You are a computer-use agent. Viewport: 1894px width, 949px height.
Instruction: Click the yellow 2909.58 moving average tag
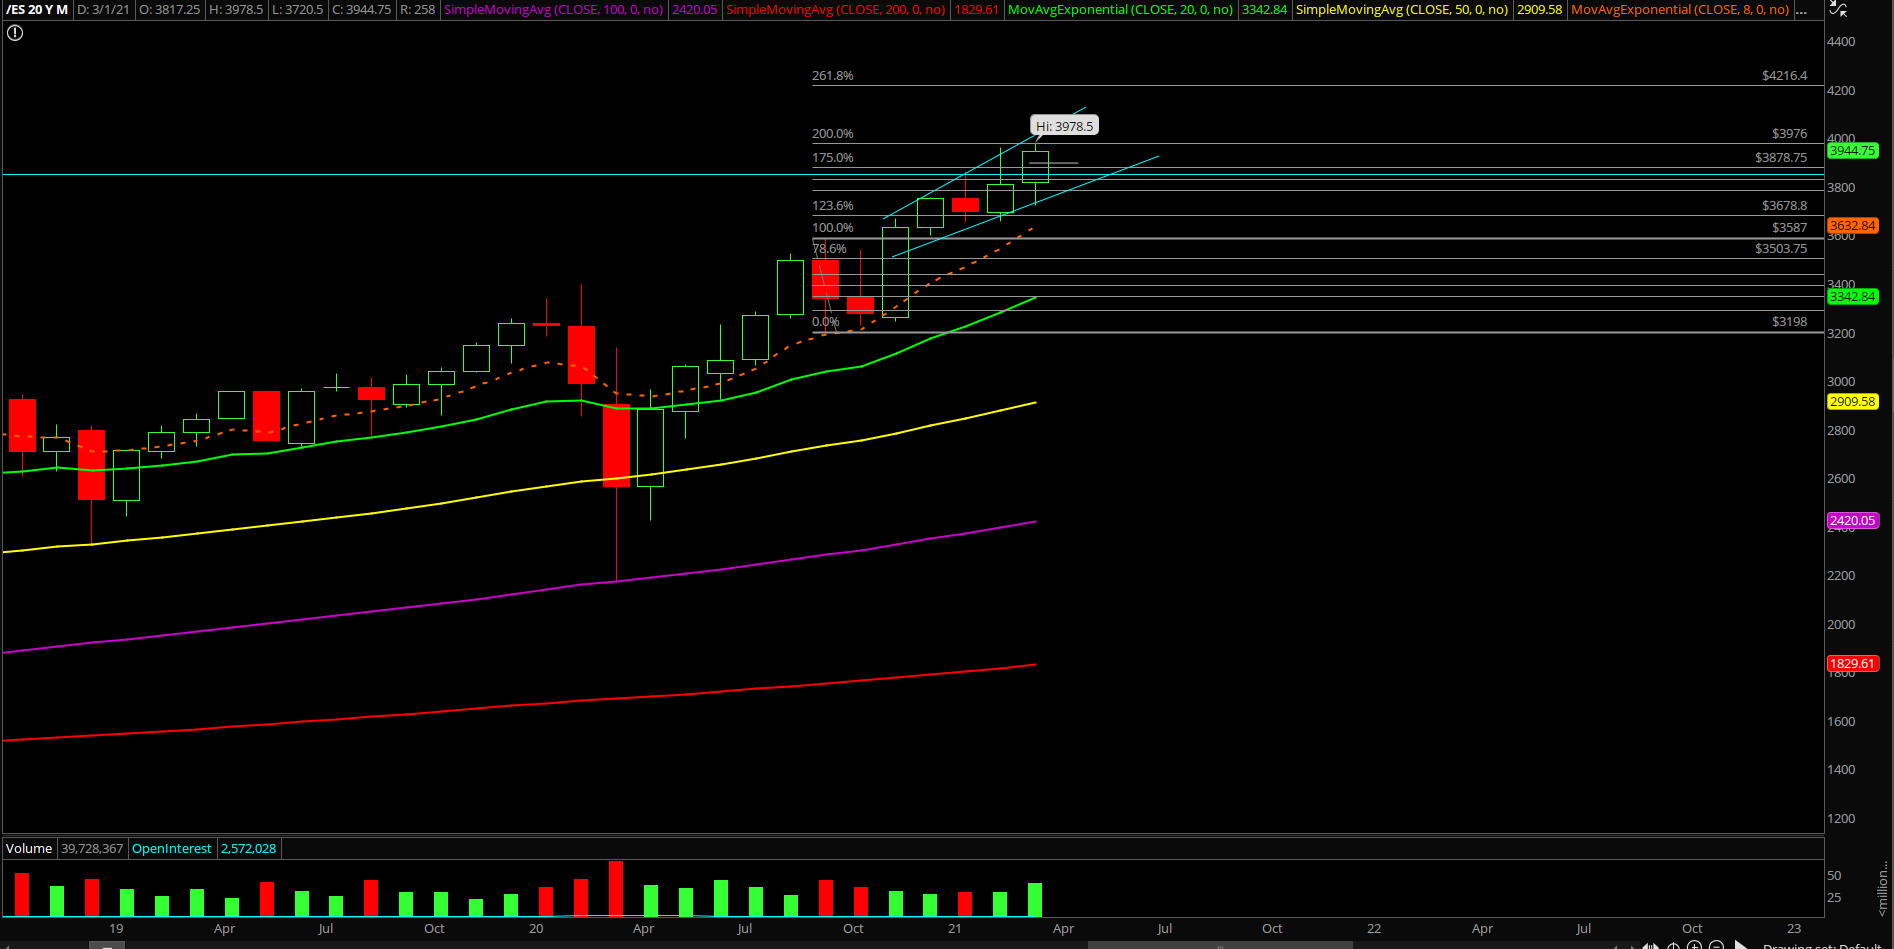1852,402
